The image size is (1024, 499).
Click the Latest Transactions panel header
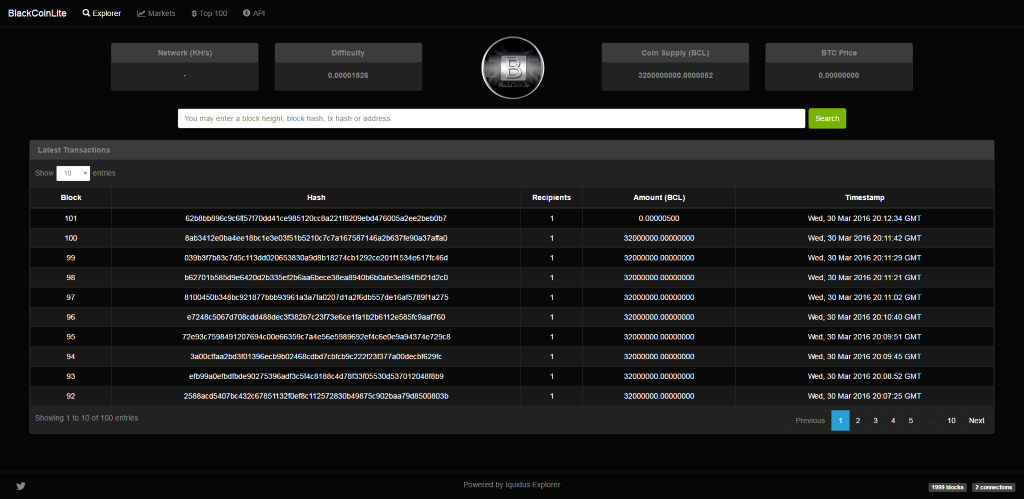coord(512,150)
